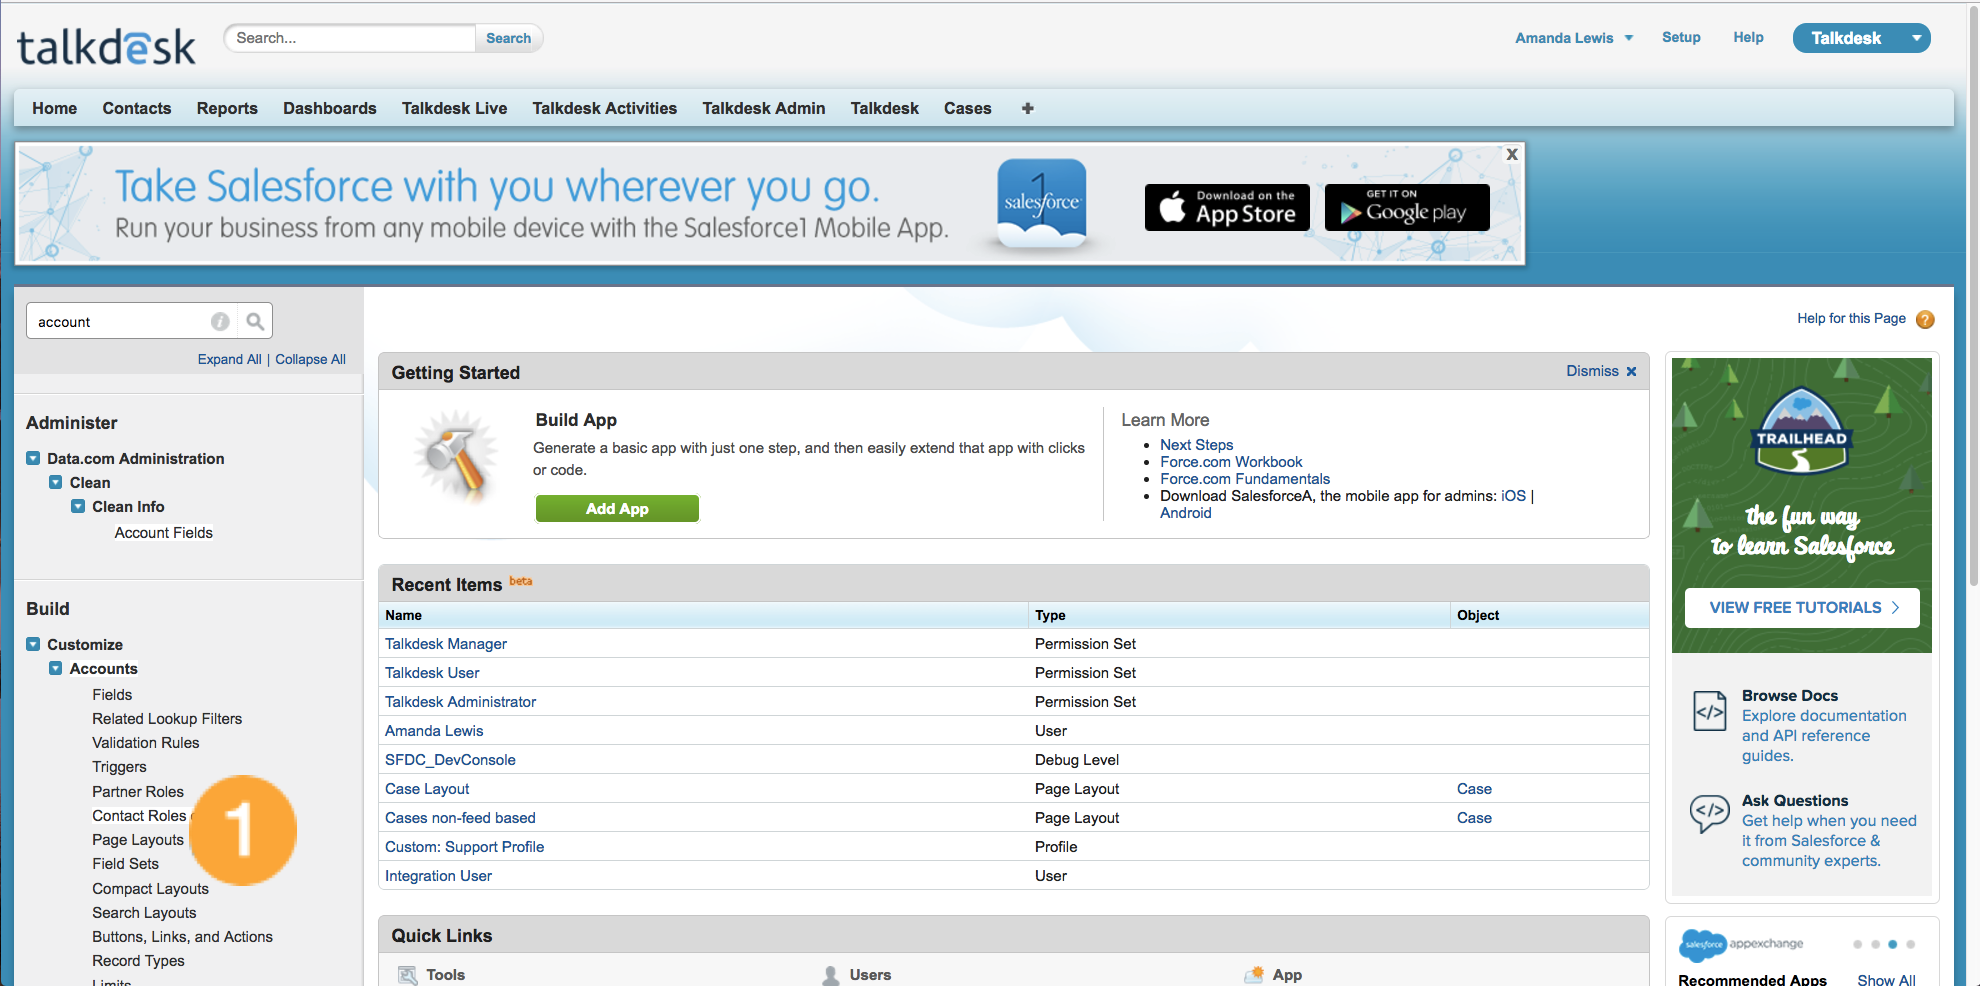
Task: Collapse the Data.com Administration node
Action: click(33, 458)
